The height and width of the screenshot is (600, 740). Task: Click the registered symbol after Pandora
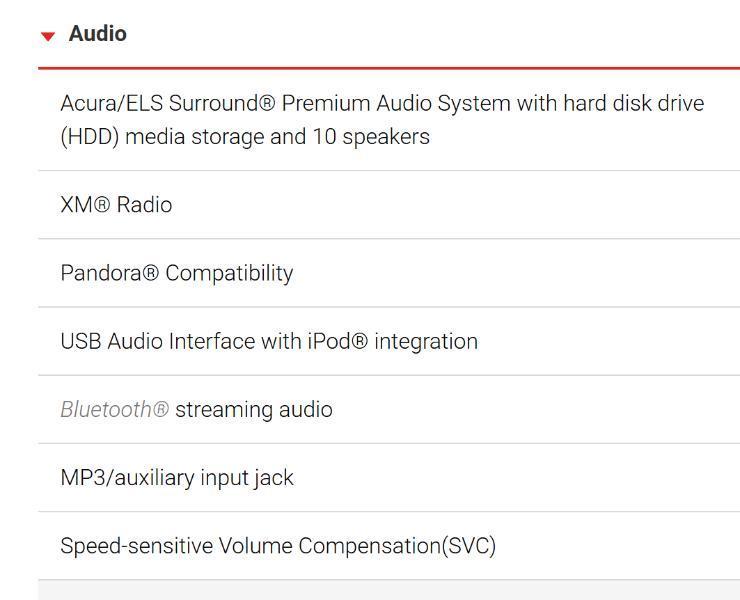151,273
